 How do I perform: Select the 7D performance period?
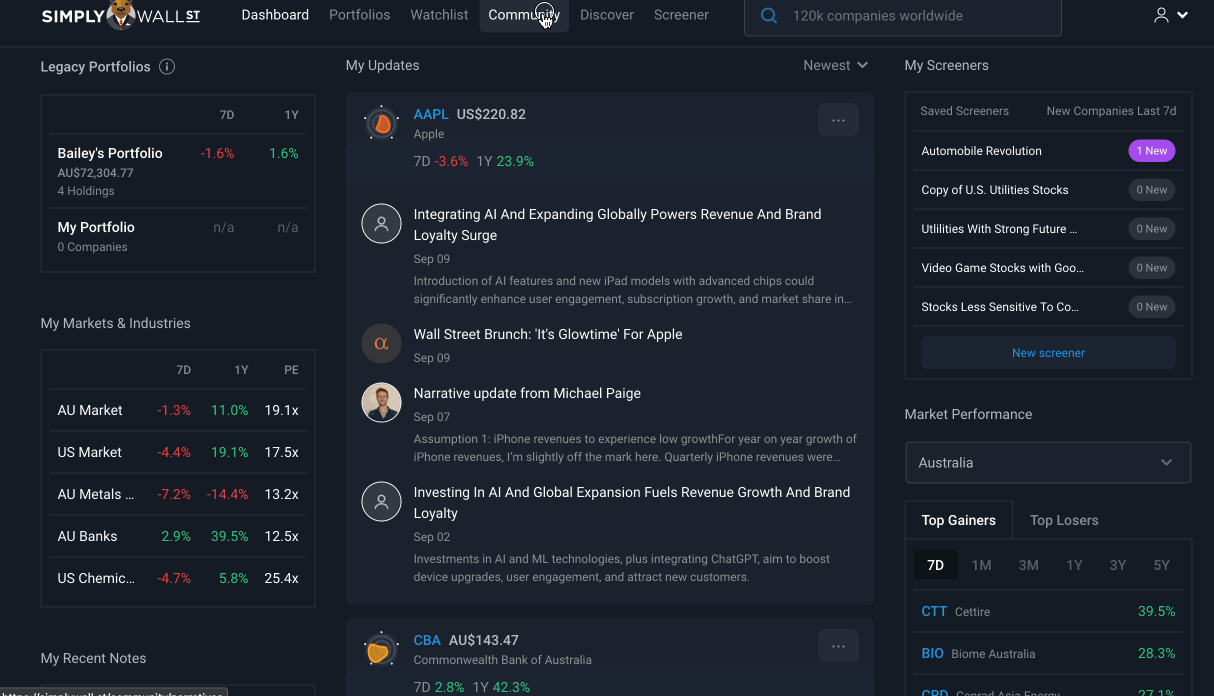[x=935, y=565]
